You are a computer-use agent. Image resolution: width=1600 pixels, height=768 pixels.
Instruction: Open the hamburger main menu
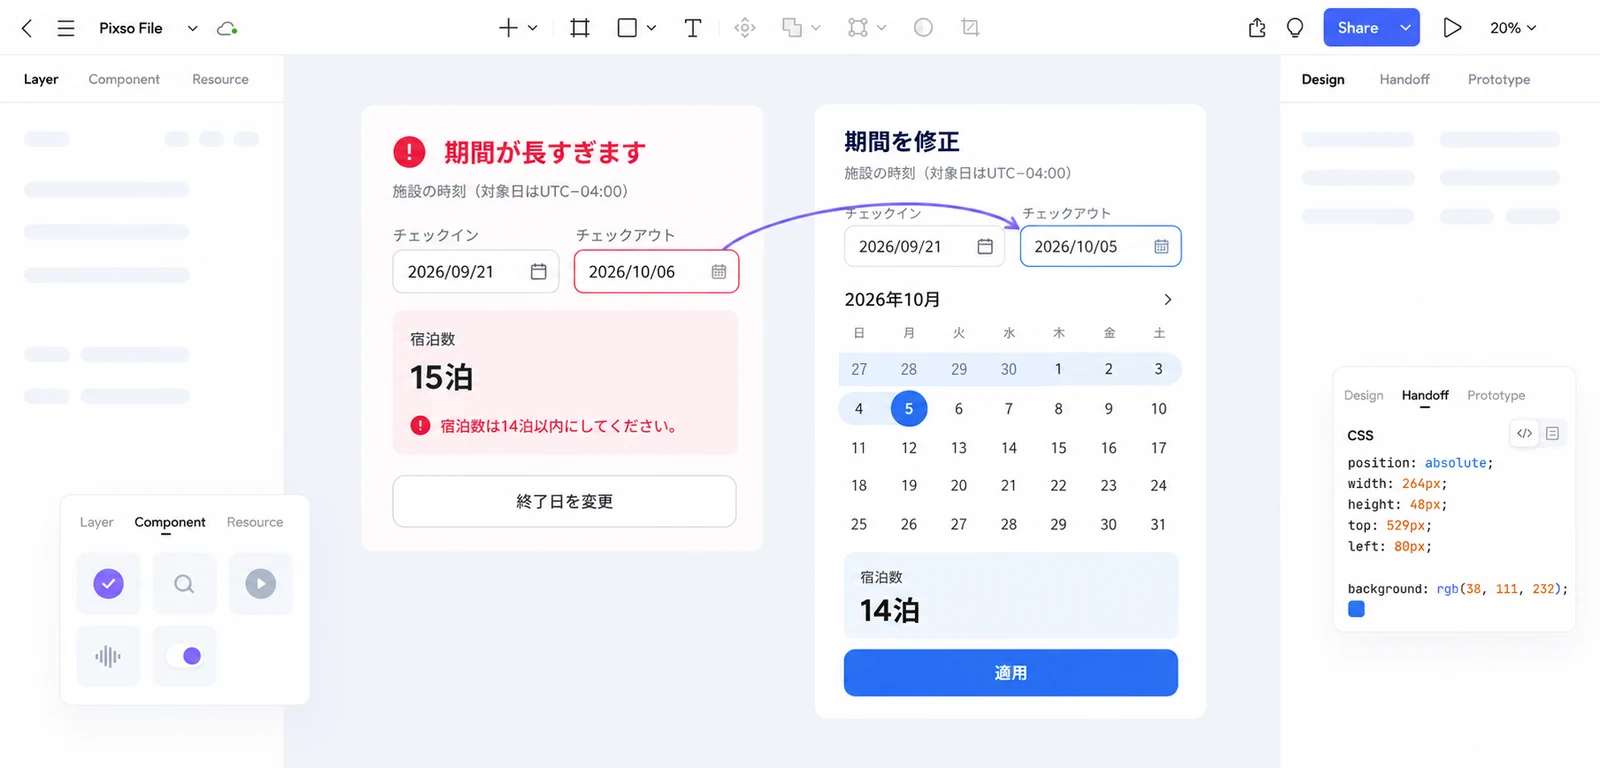point(66,28)
